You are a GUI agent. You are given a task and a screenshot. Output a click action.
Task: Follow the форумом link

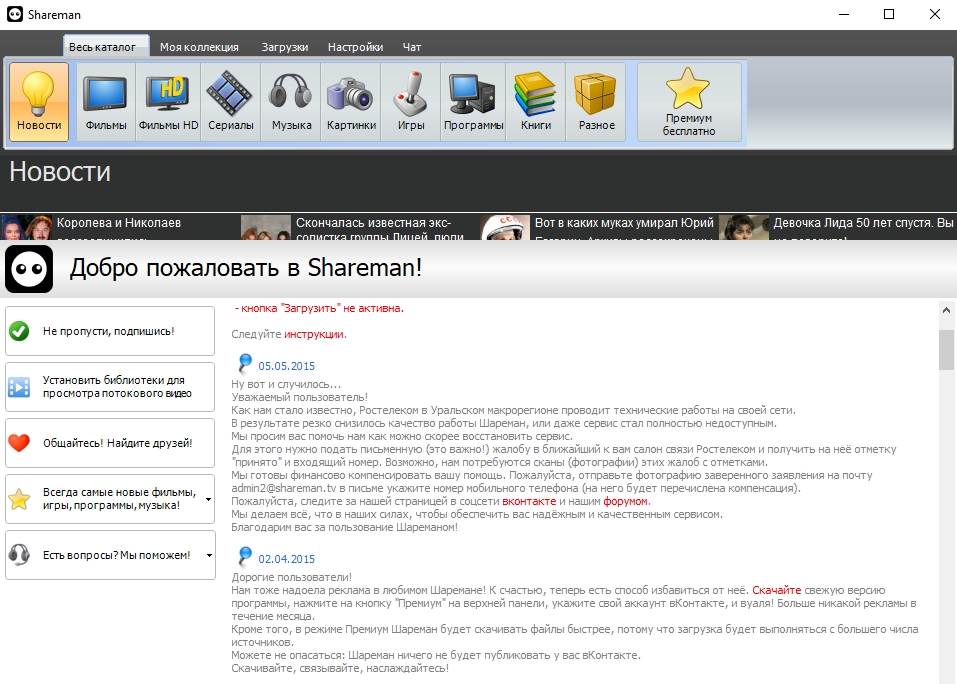(x=626, y=502)
